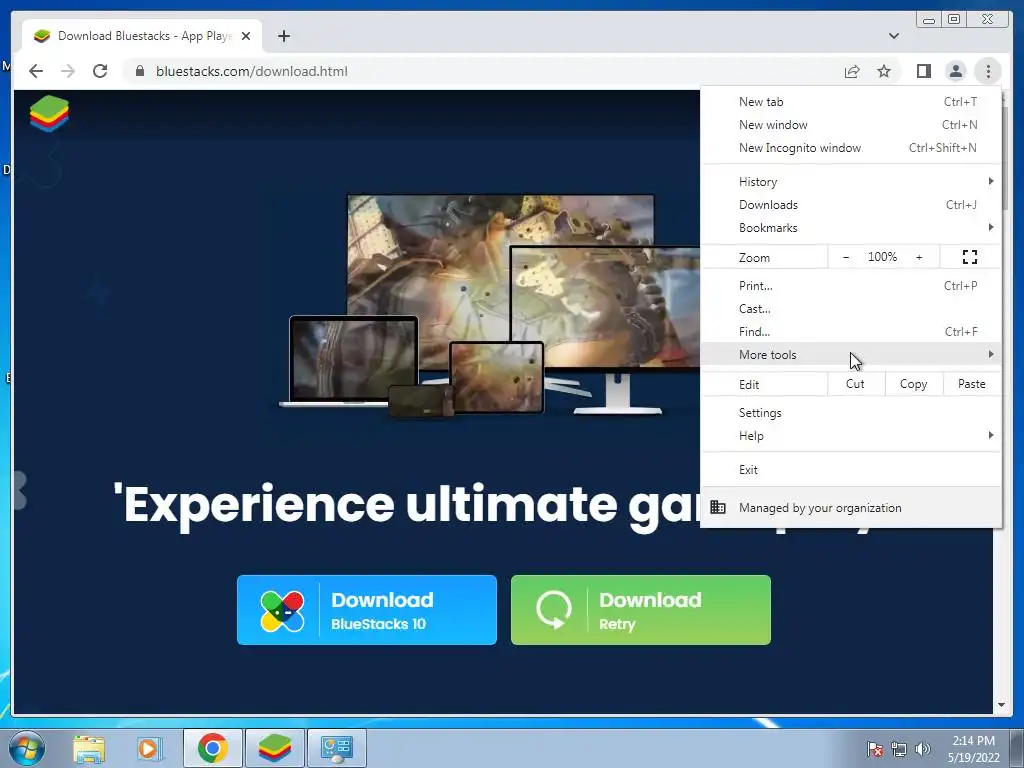Image resolution: width=1024 pixels, height=768 pixels.
Task: Open a new tab with the plus button
Action: 283,36
